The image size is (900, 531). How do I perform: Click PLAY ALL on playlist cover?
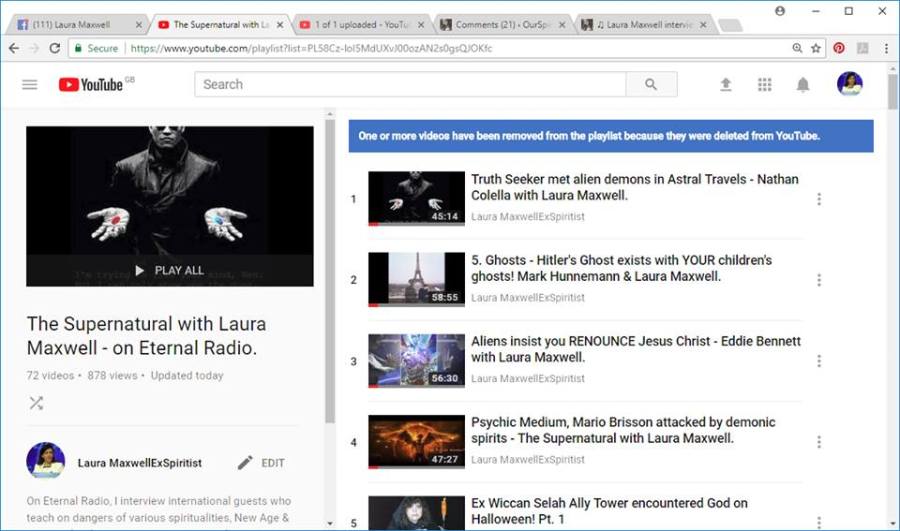click(170, 270)
